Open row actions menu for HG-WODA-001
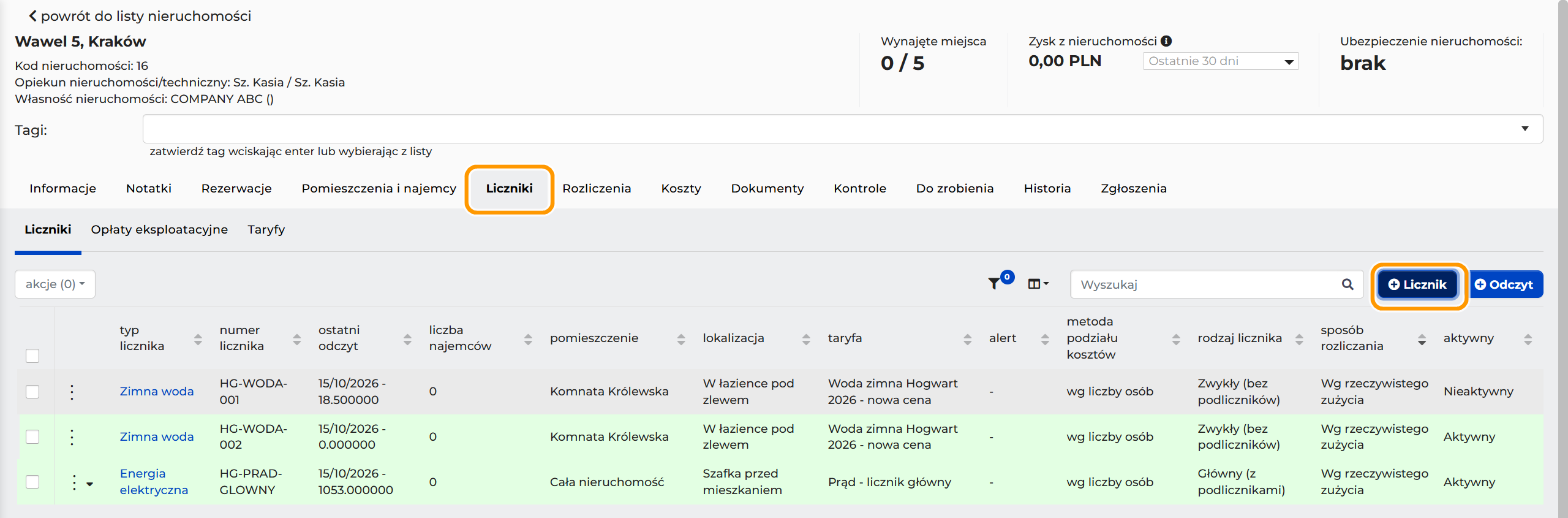 point(71,391)
